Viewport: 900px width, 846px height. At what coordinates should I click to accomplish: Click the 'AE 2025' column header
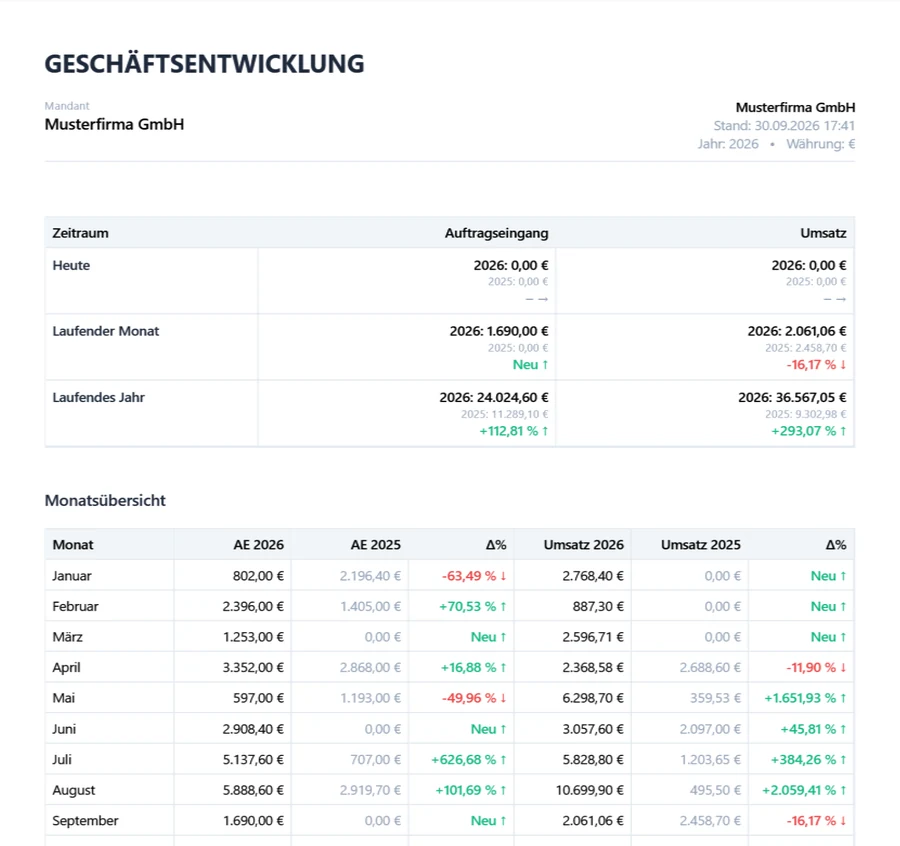pyautogui.click(x=375, y=545)
